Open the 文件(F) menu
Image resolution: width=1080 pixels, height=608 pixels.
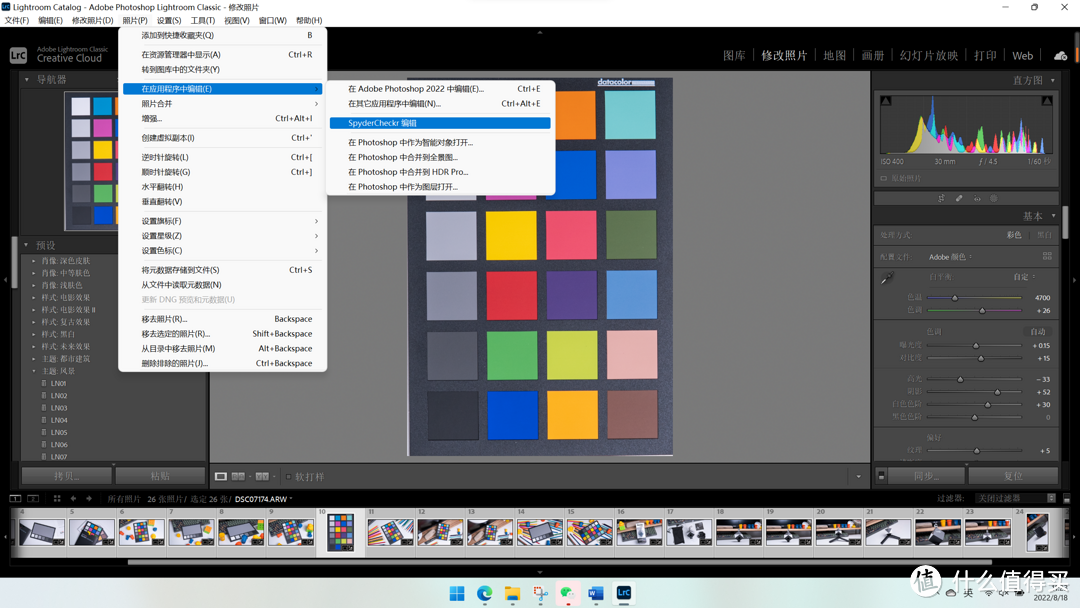point(17,21)
